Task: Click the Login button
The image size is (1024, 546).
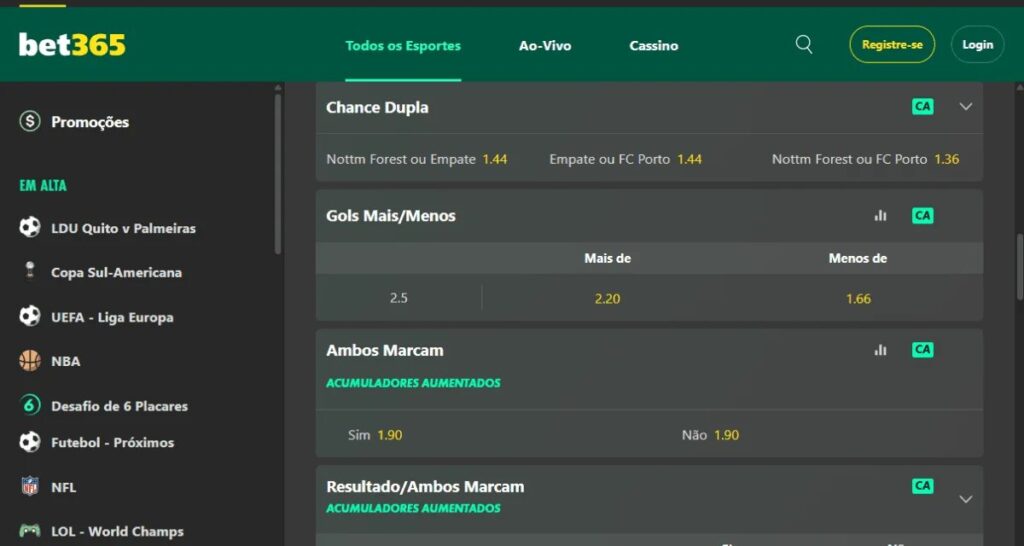Action: pyautogui.click(x=977, y=45)
